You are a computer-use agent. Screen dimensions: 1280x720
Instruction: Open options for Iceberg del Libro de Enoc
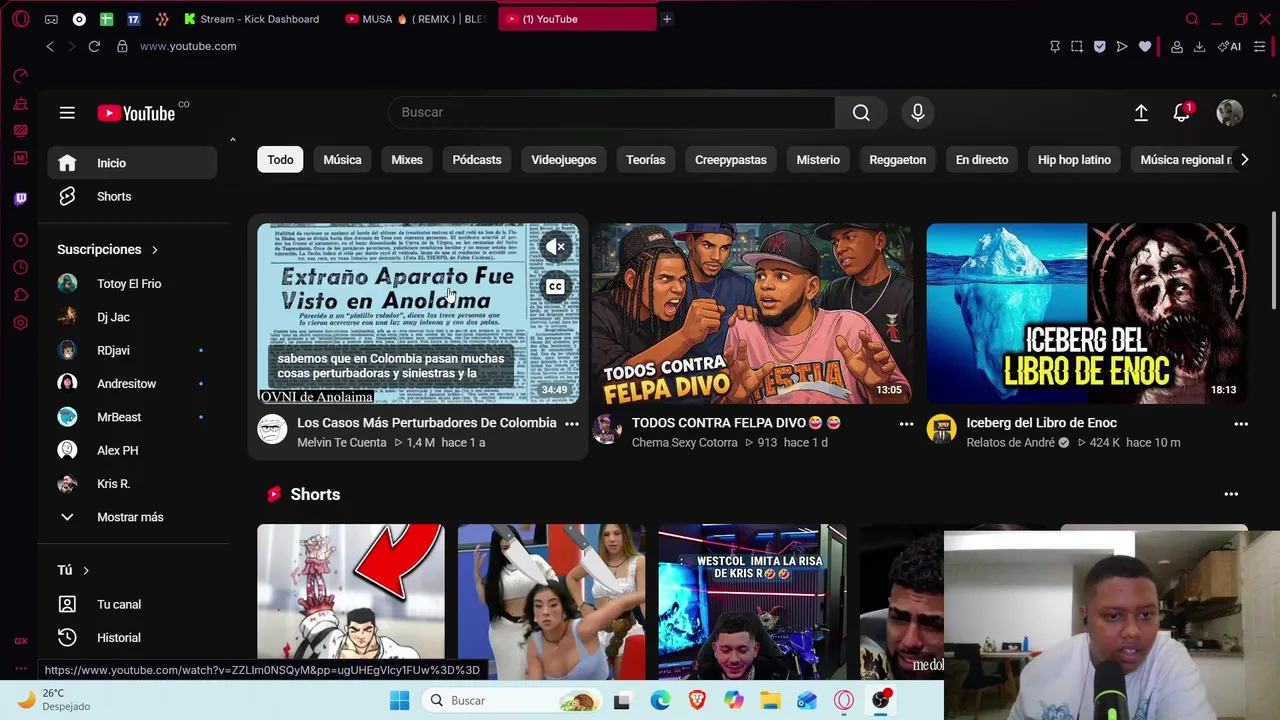1241,424
